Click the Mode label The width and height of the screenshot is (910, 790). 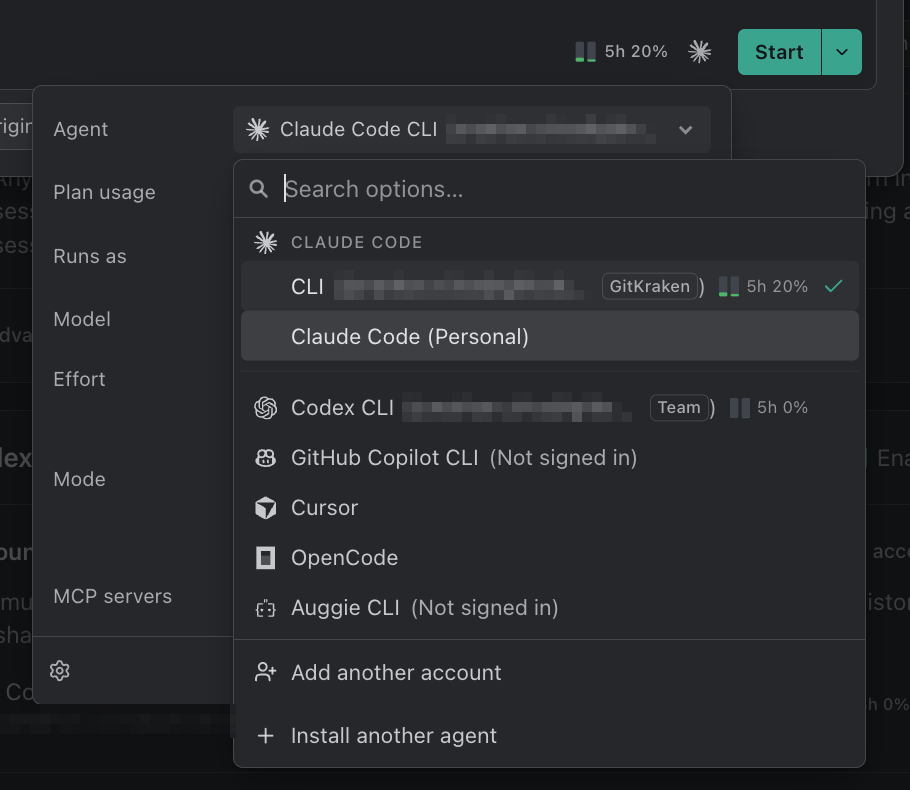pyautogui.click(x=80, y=479)
